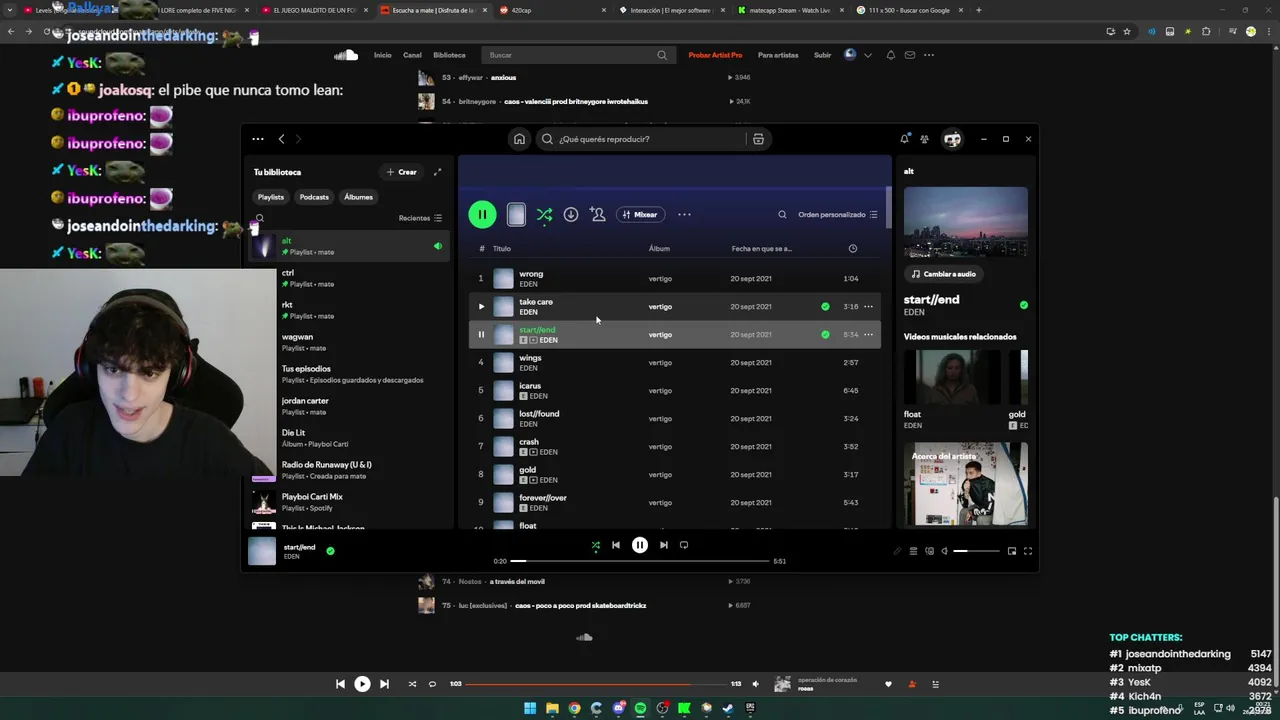Screen dimensions: 1280x720
Task: Open the Mixear option
Action: click(x=640, y=214)
